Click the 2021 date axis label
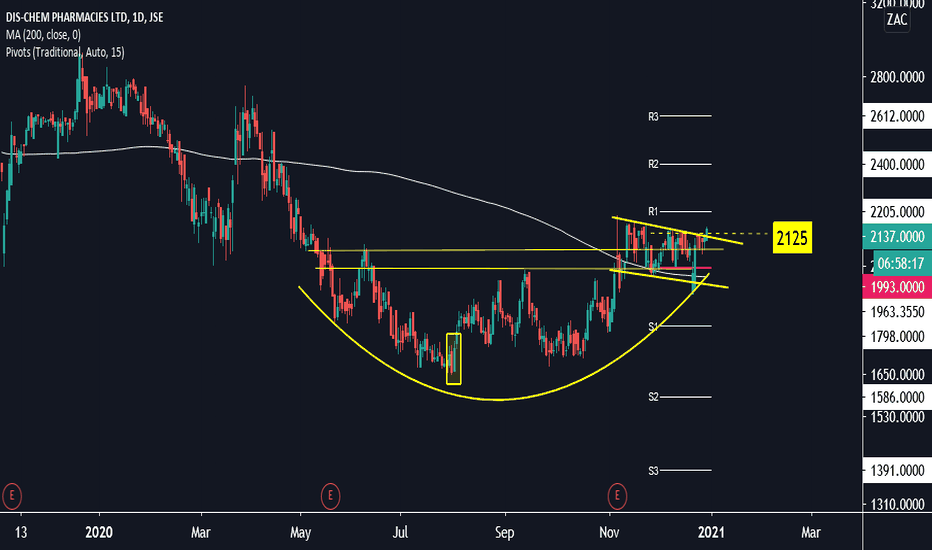The image size is (932, 550). pos(711,532)
